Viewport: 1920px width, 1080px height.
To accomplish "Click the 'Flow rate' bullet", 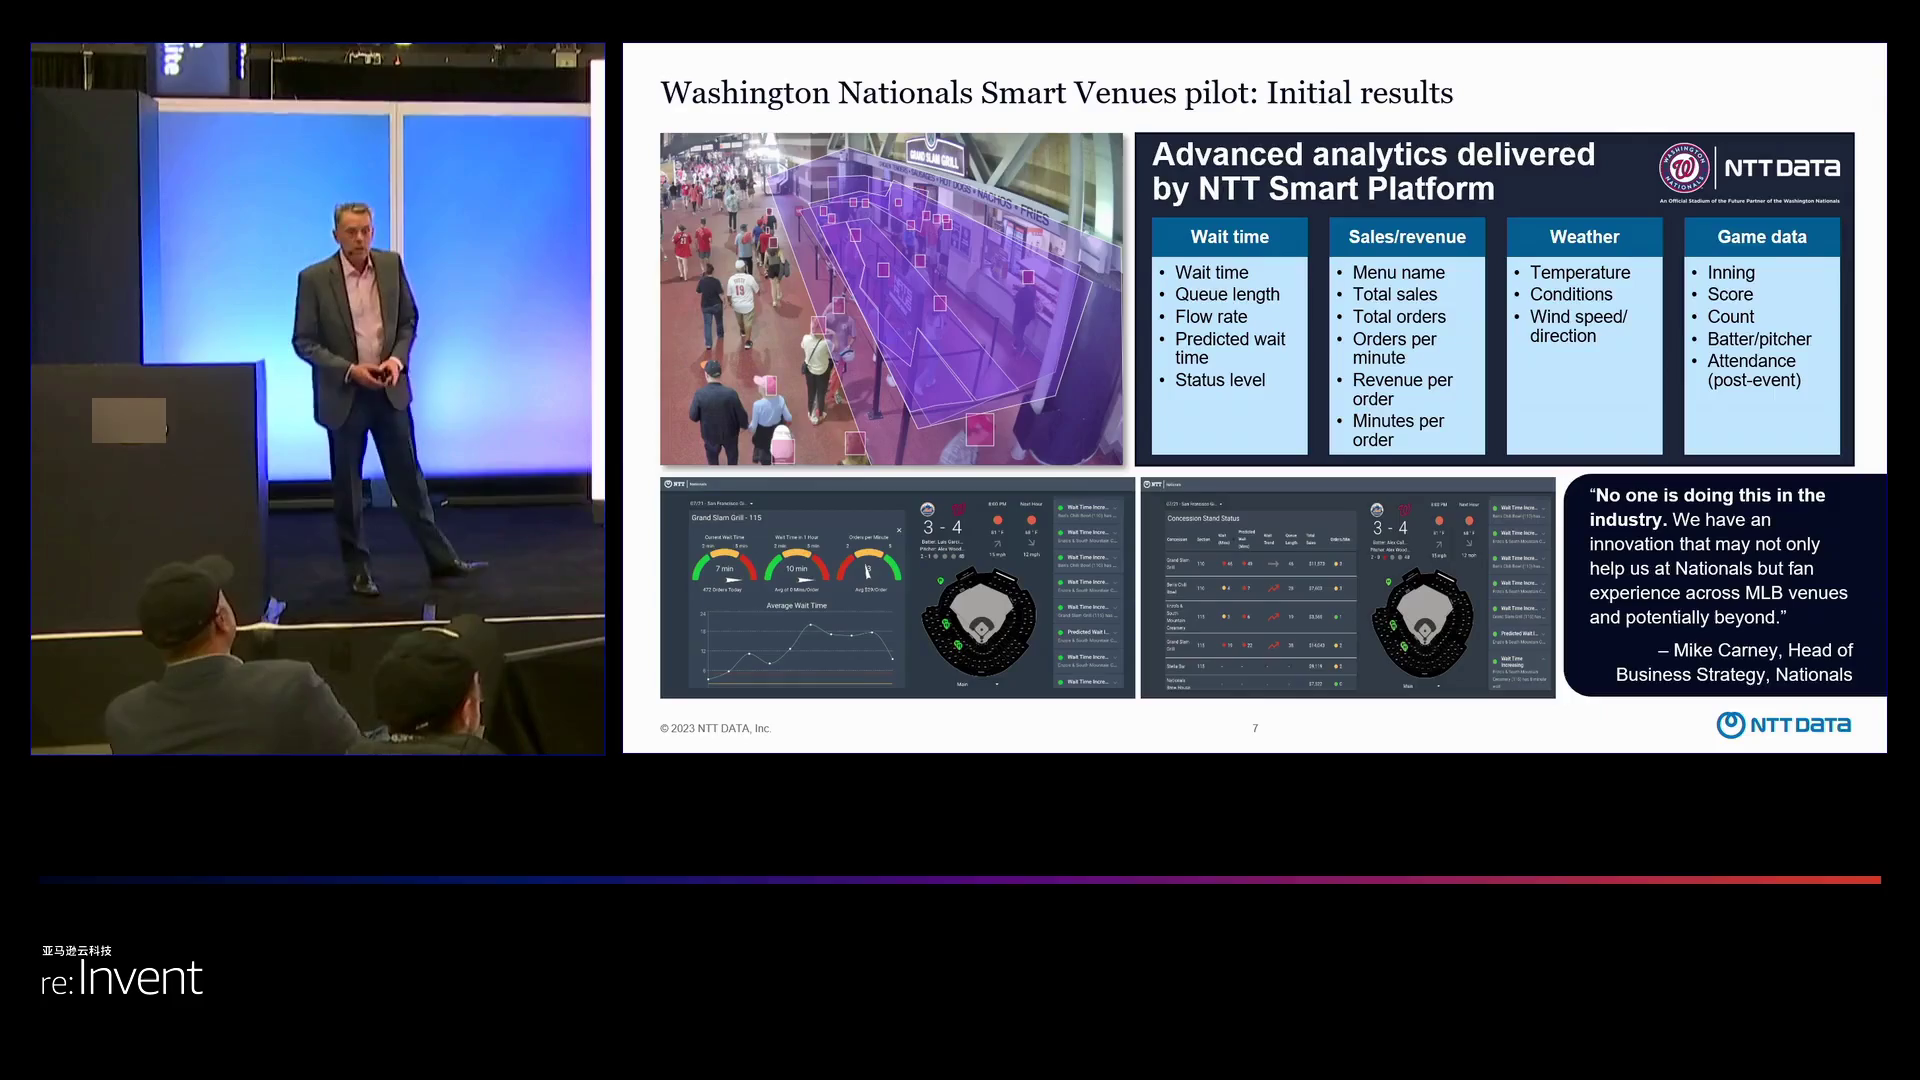I will tap(1211, 316).
